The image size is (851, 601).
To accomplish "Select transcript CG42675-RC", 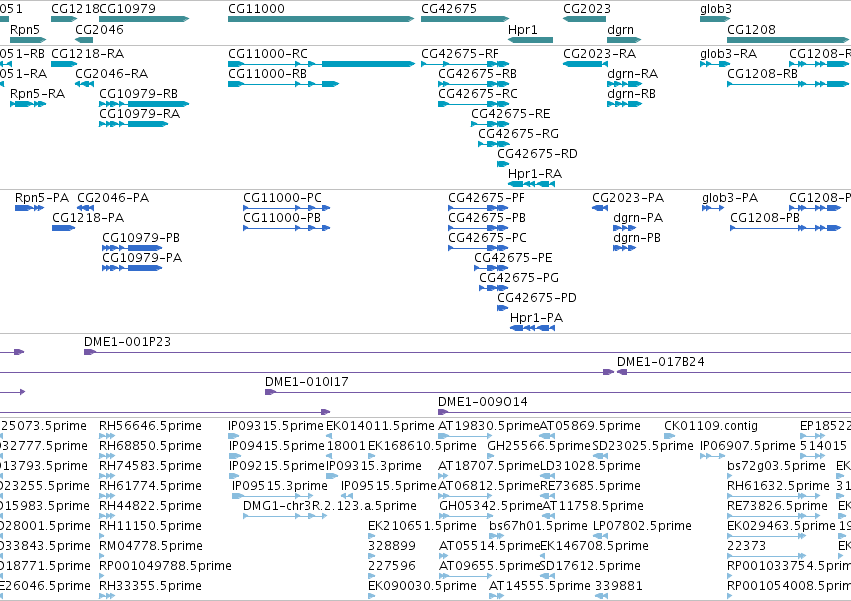I will click(473, 104).
